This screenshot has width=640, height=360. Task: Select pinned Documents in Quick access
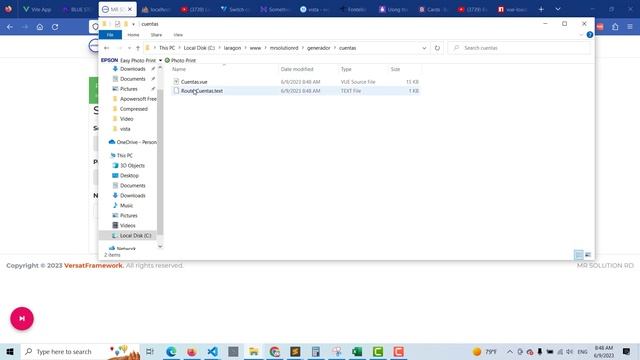click(x=133, y=79)
